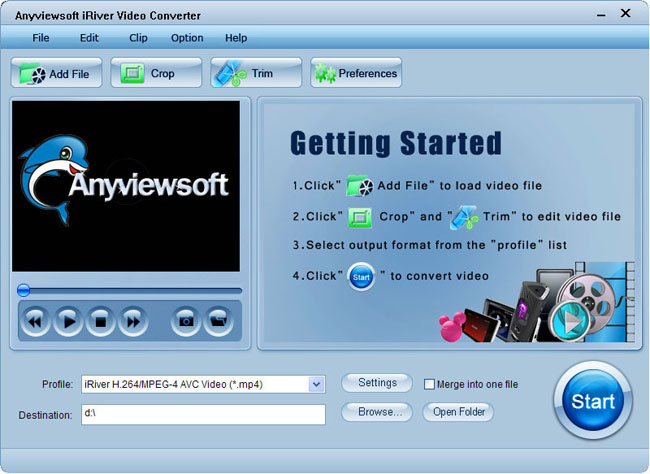This screenshot has height=474, width=650.
Task: Click the big blue Start button
Action: click(x=593, y=401)
